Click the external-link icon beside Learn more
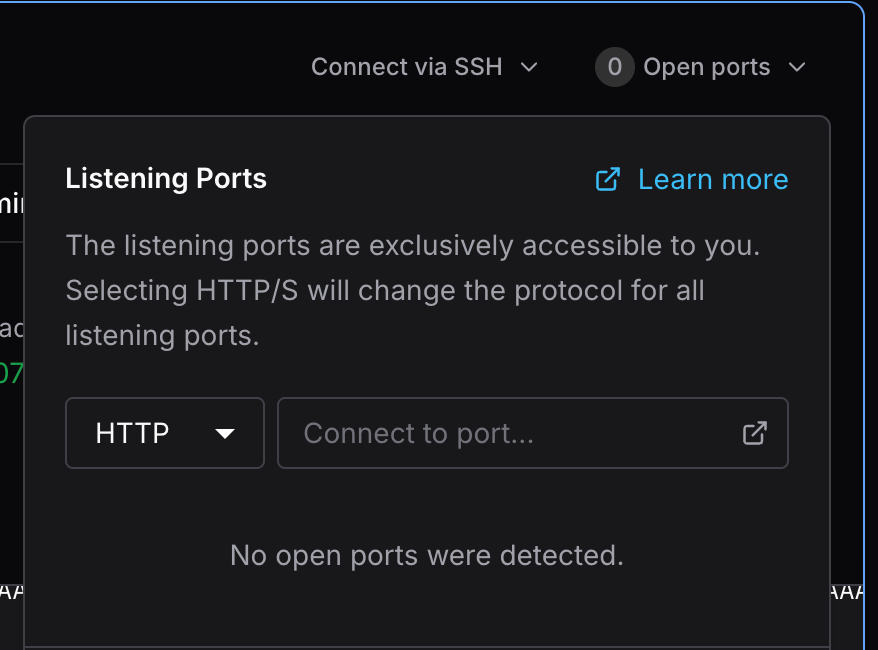The image size is (878, 650). [x=607, y=180]
